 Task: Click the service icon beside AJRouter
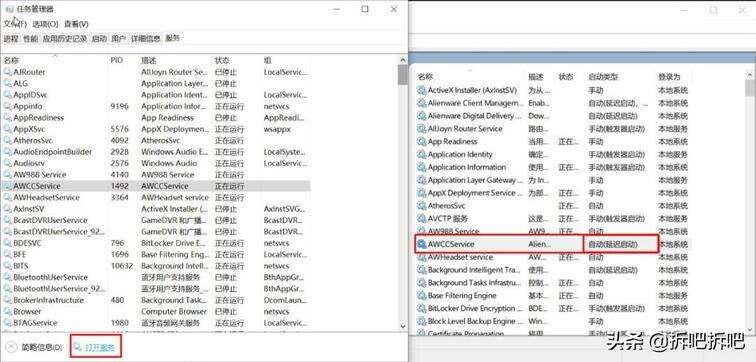click(x=8, y=72)
